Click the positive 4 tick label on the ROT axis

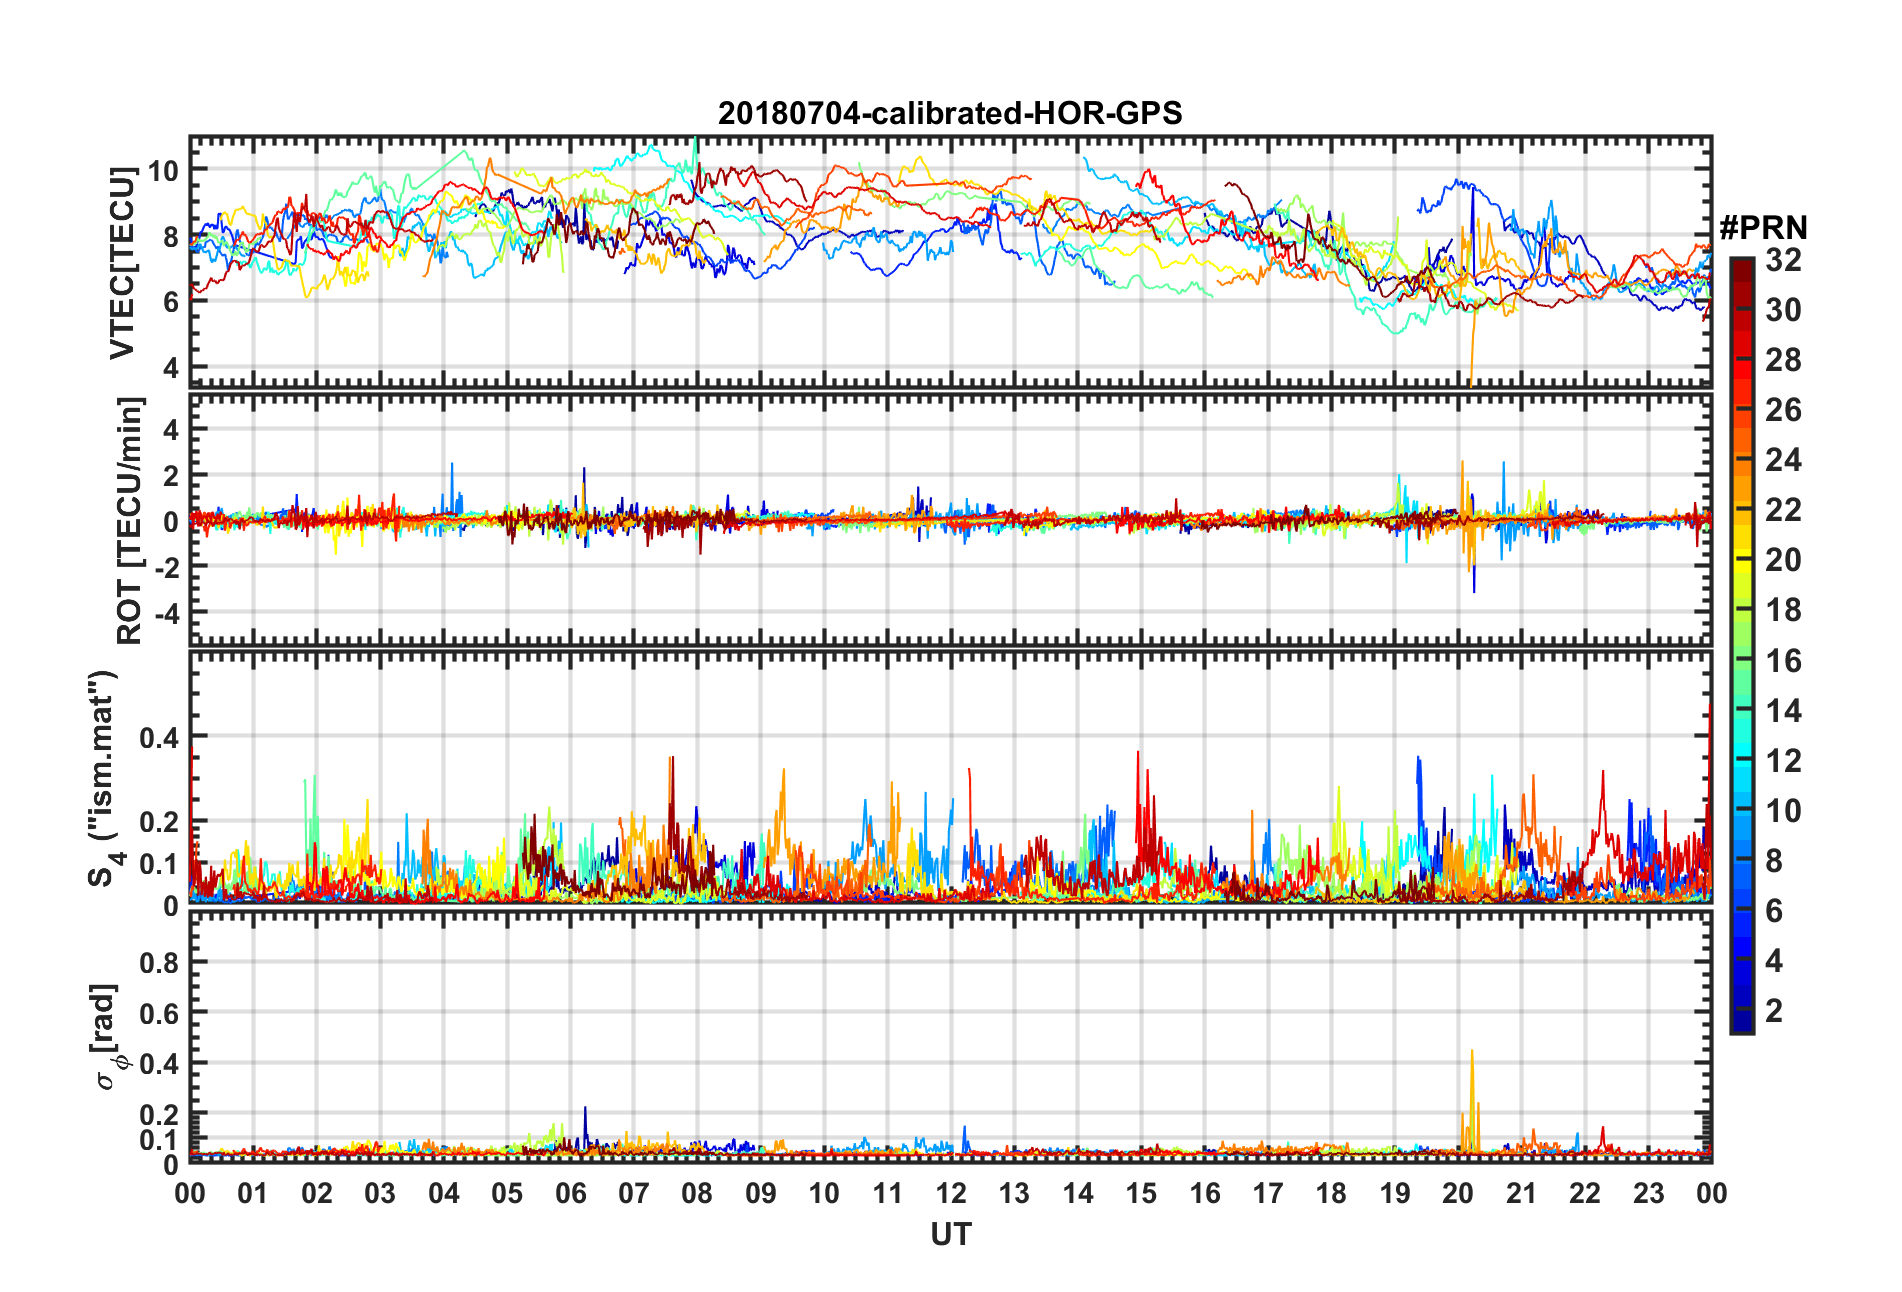coord(172,430)
